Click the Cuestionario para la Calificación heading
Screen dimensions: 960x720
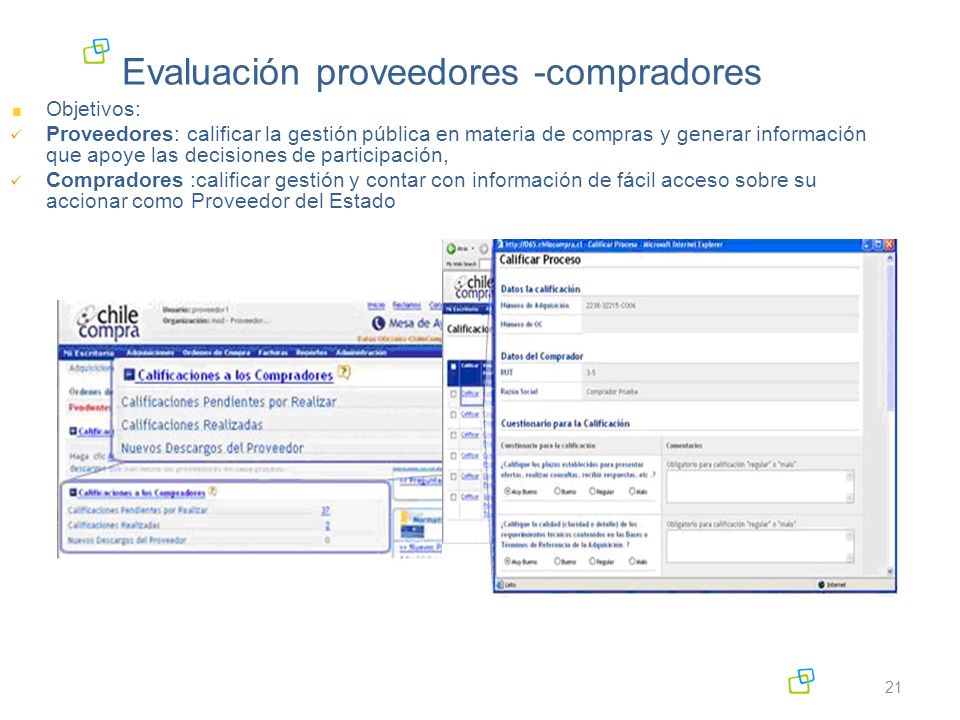pyautogui.click(x=564, y=424)
